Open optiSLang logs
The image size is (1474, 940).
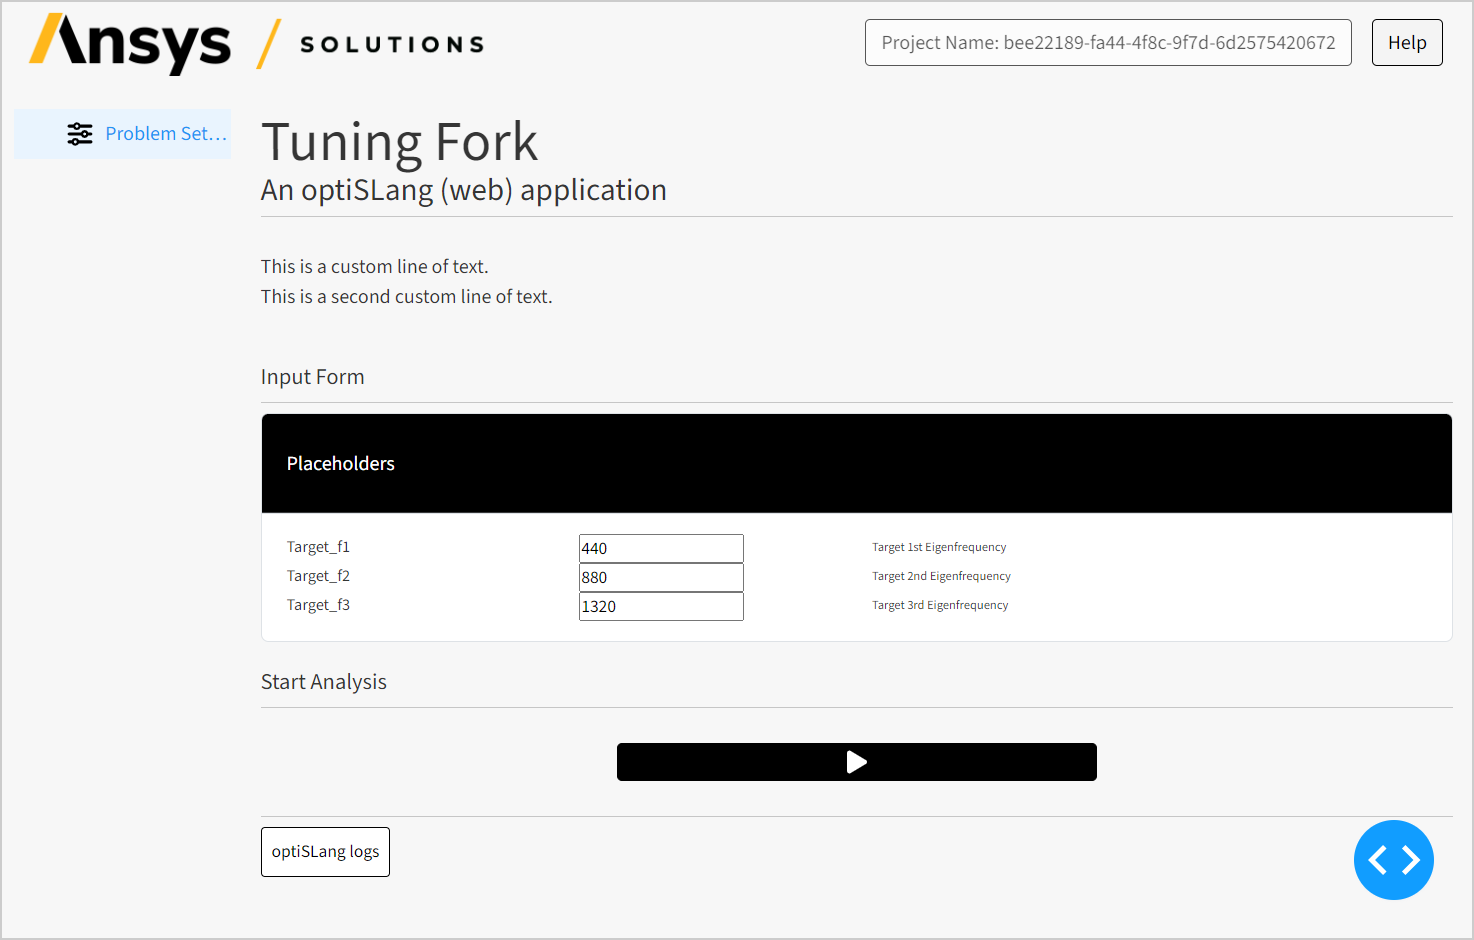tap(325, 852)
